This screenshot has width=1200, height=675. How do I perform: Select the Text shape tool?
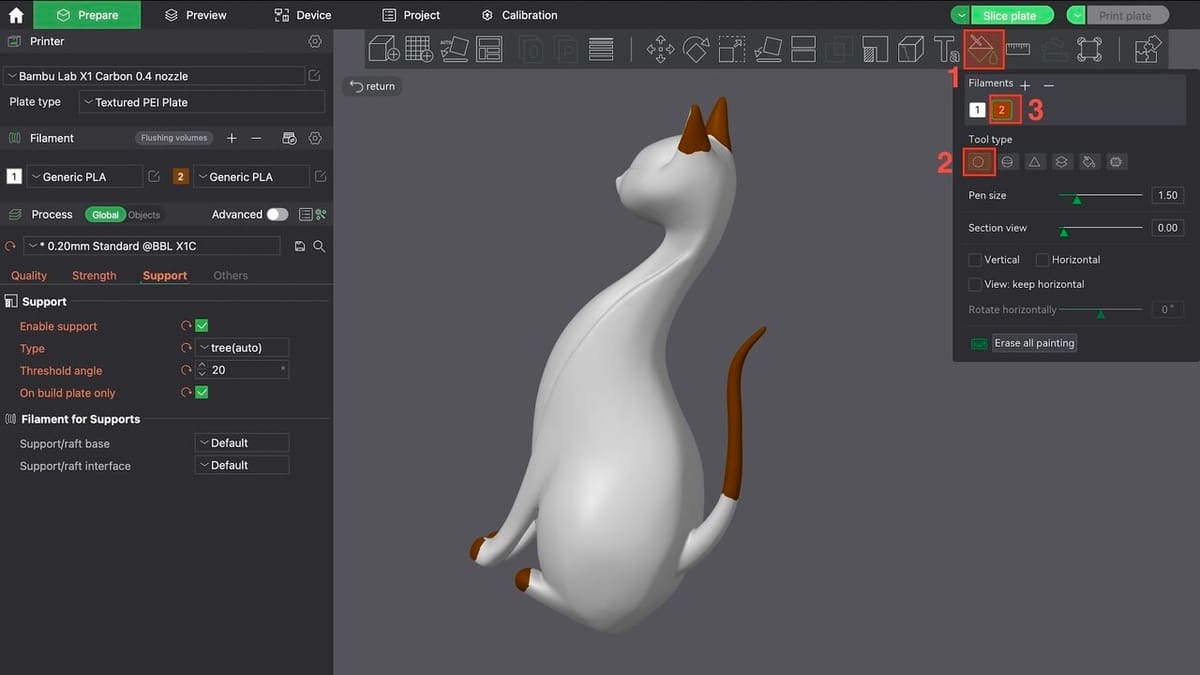[946, 49]
